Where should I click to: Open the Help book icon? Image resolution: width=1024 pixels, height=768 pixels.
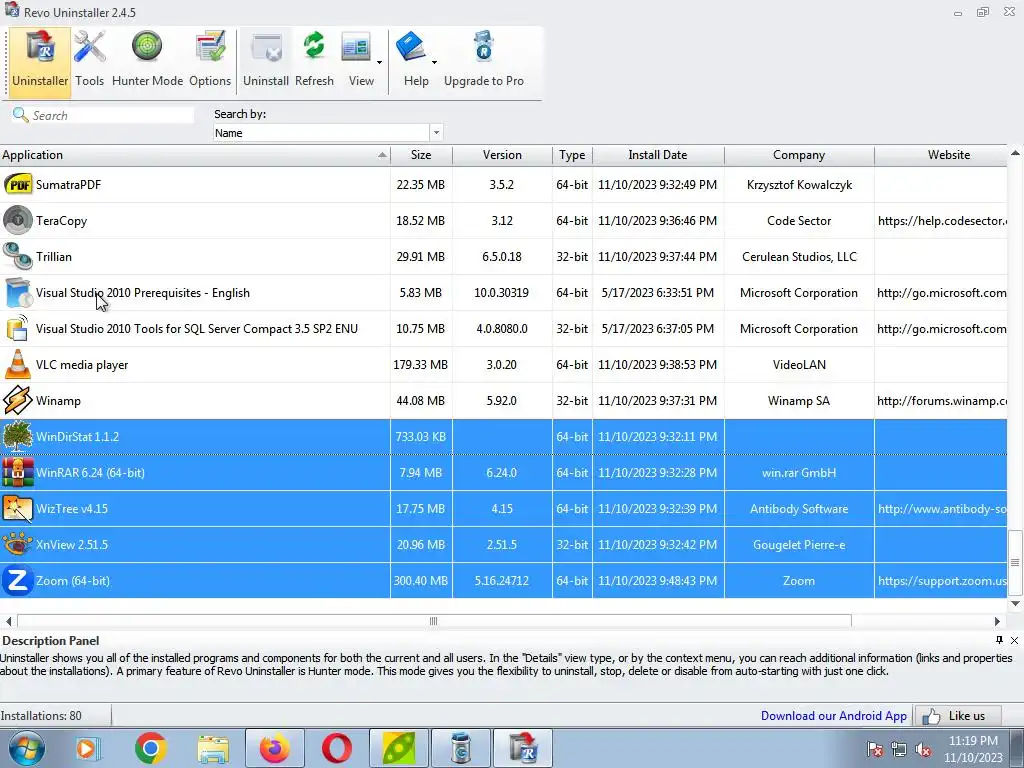click(412, 48)
